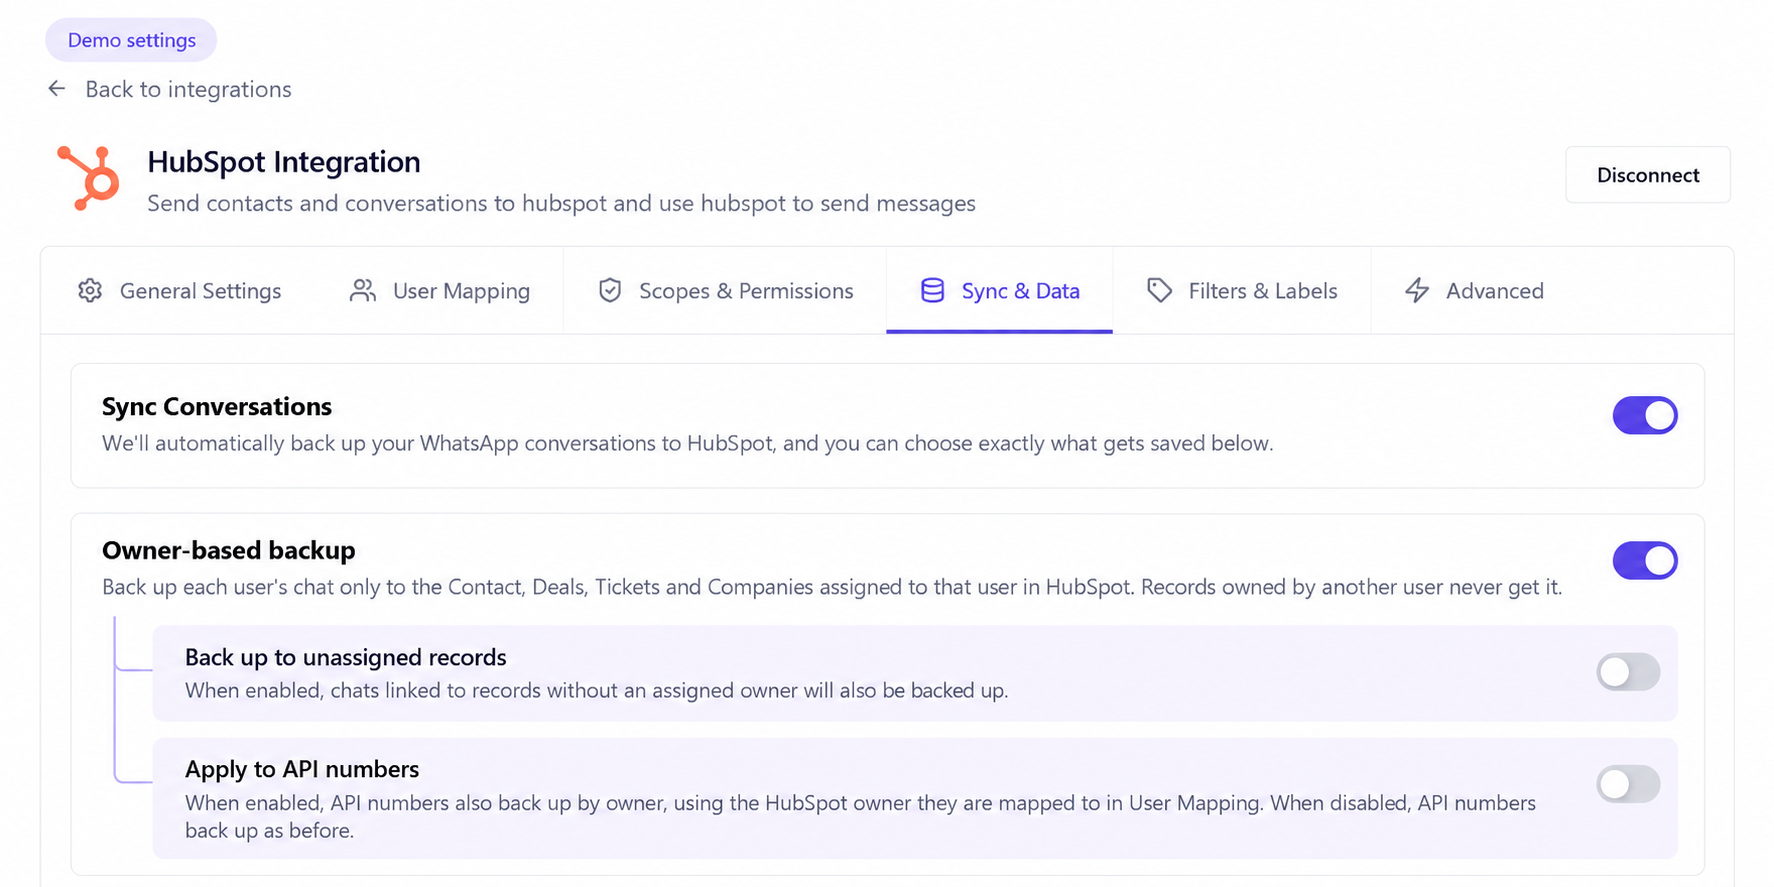Screen dimensions: 1774x887
Task: Click the Filters & Labels tag icon
Action: pos(1159,291)
